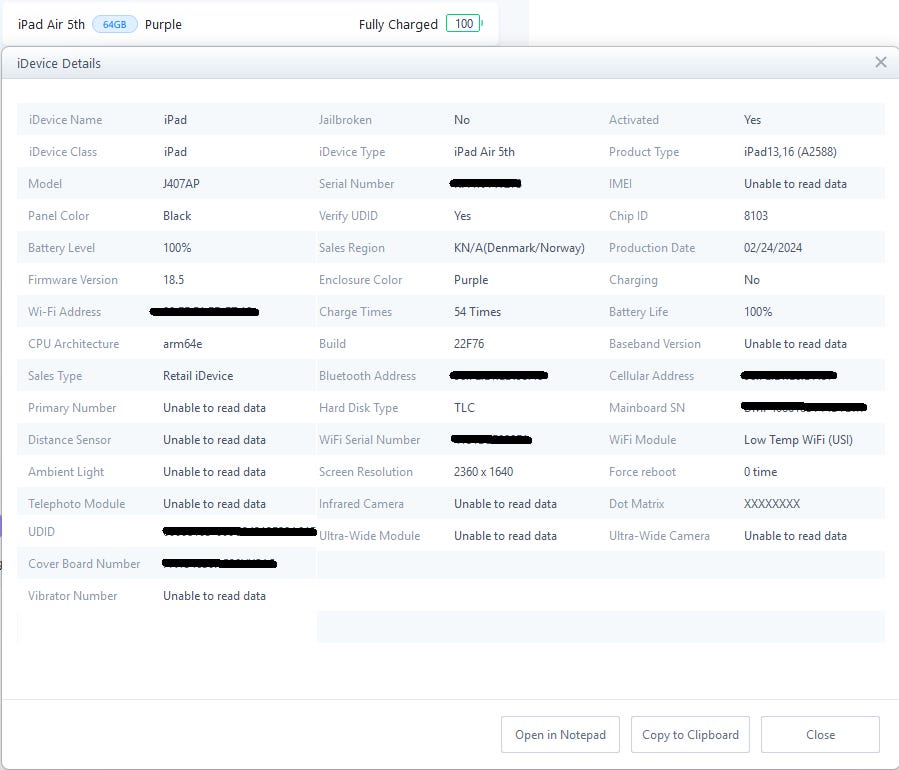This screenshot has width=899, height=770.
Task: Click the 'iDevice Details' dialog title
Action: [x=59, y=64]
